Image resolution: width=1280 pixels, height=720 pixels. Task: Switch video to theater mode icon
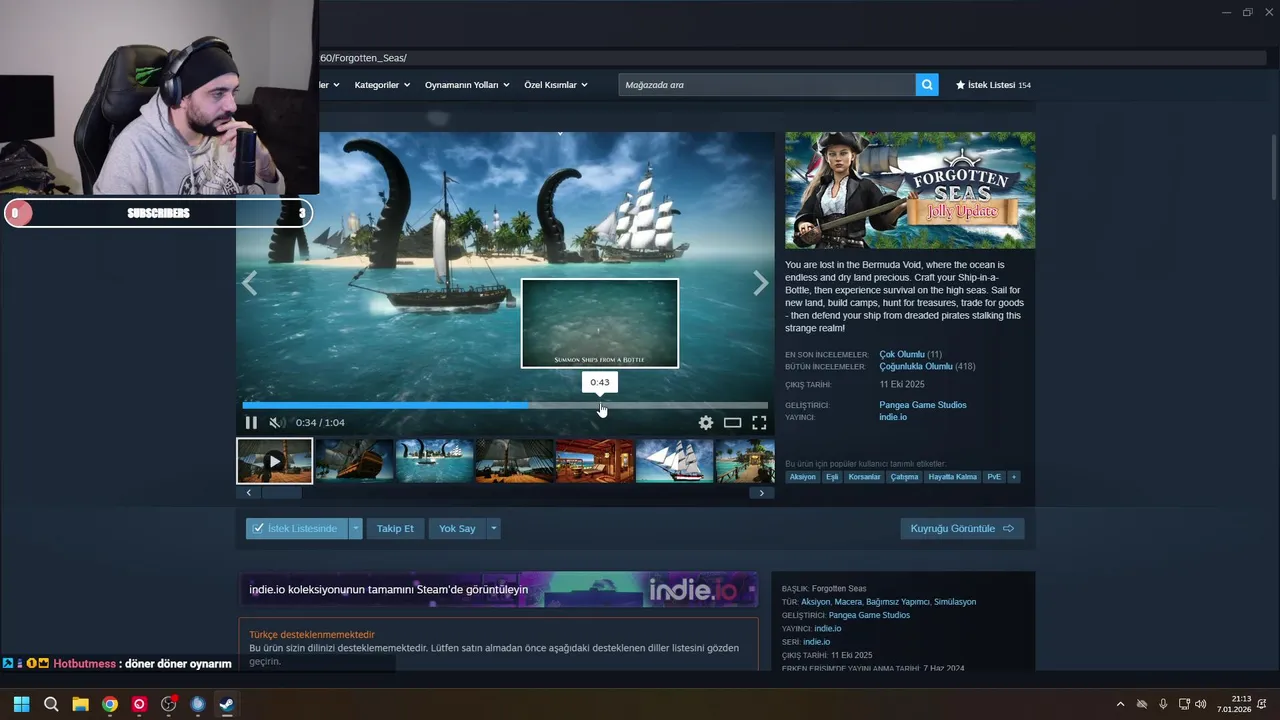(732, 423)
